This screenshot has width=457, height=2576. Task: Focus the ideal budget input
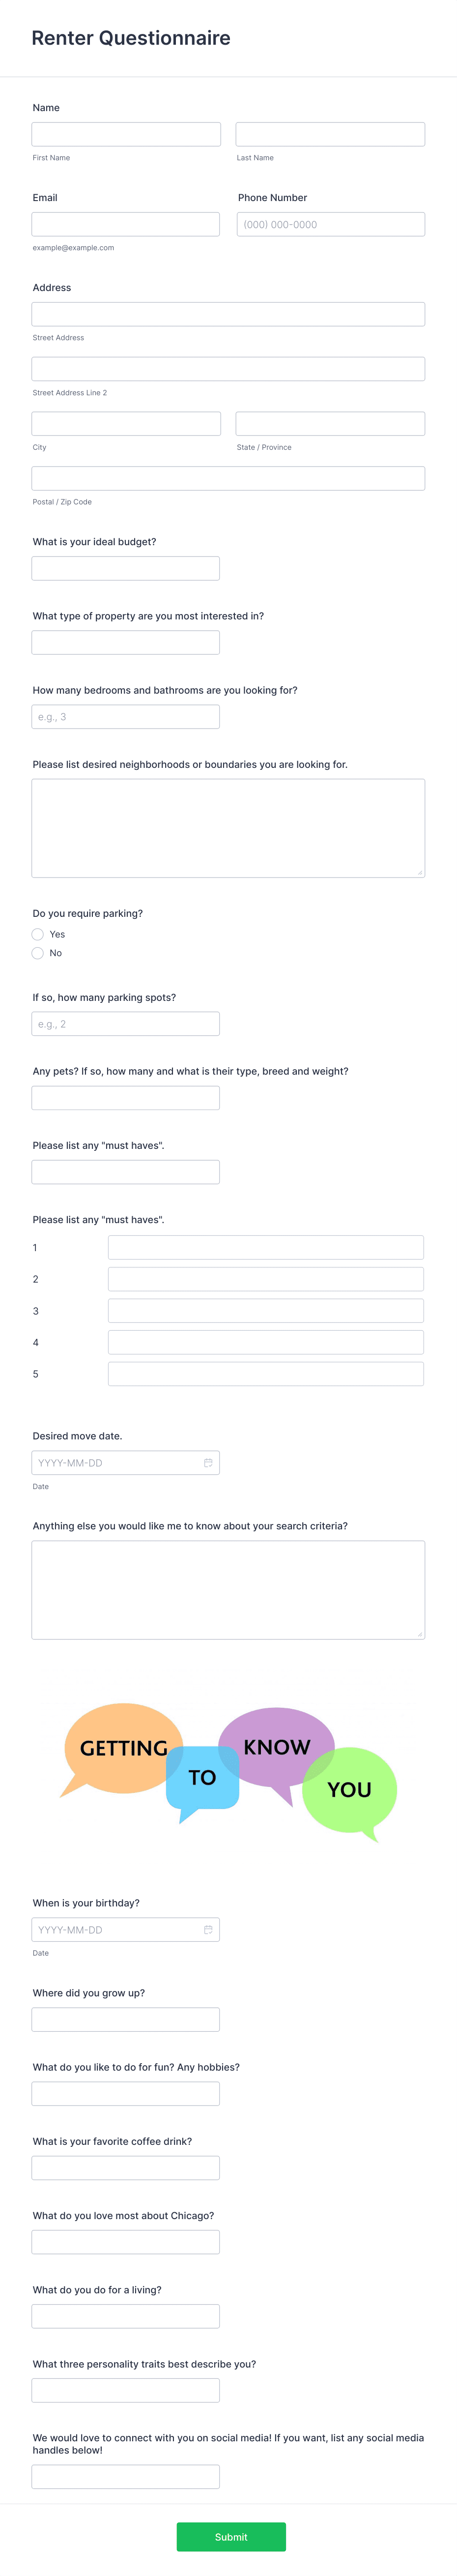pos(125,567)
